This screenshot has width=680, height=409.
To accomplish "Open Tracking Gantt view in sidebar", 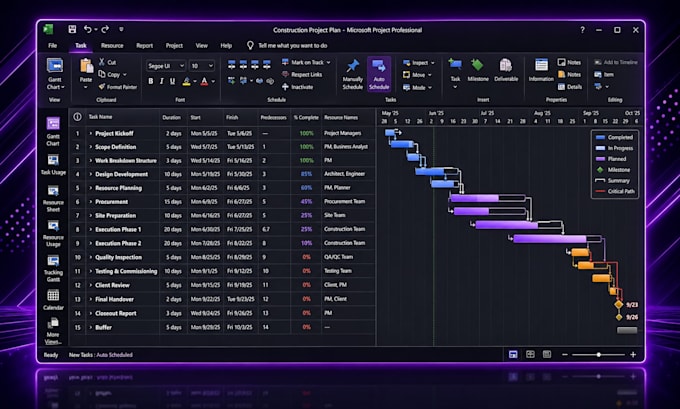I will 53,269.
